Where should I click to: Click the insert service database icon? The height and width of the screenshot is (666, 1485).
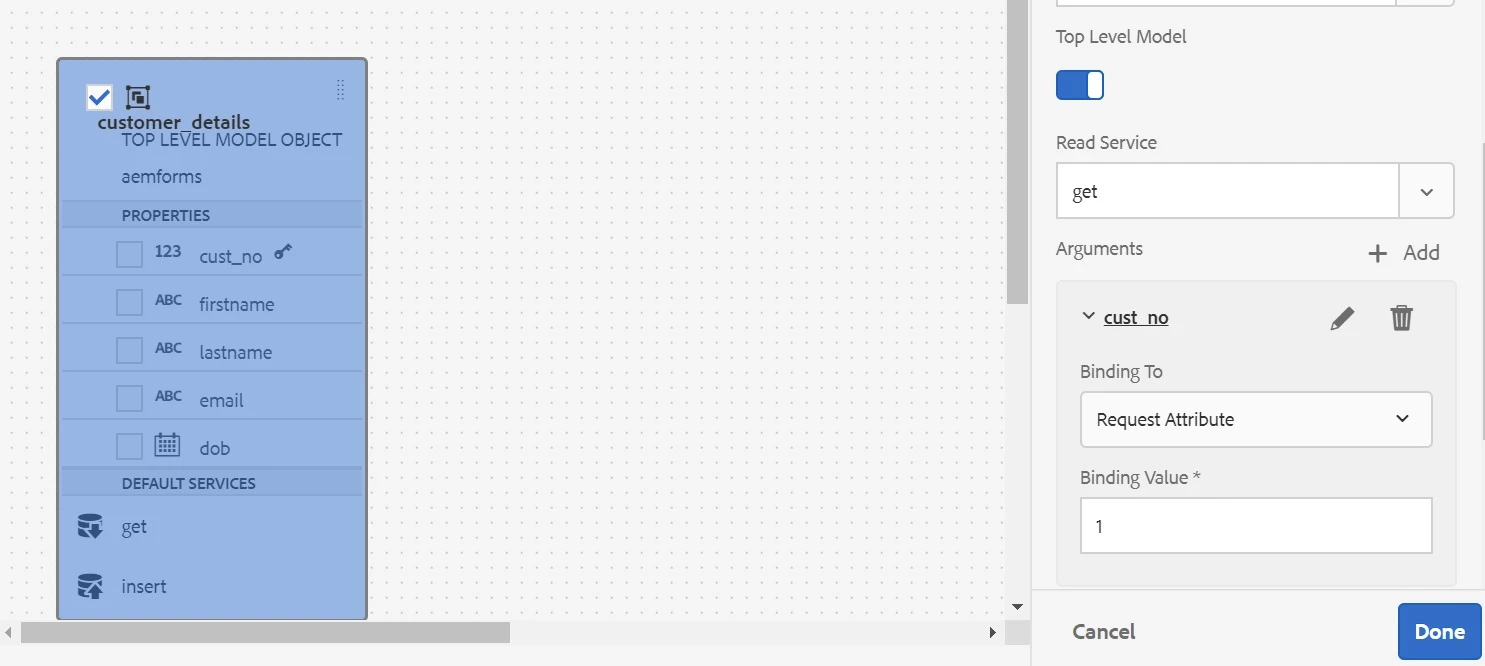(90, 586)
